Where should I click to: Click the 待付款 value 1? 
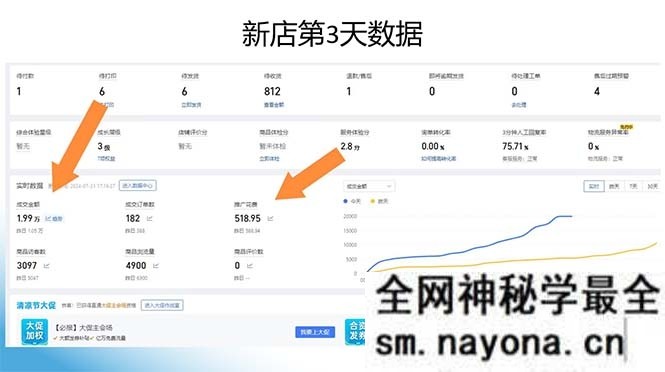click(19, 91)
